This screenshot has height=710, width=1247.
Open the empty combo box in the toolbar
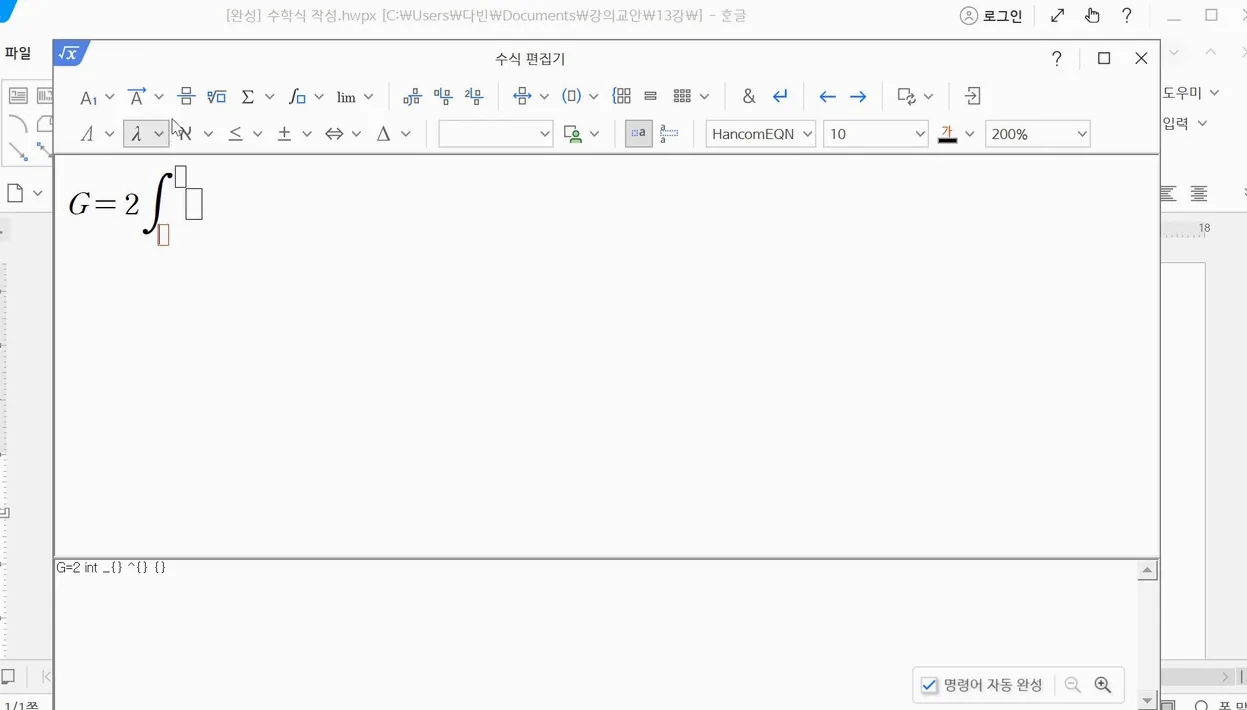[x=496, y=134]
